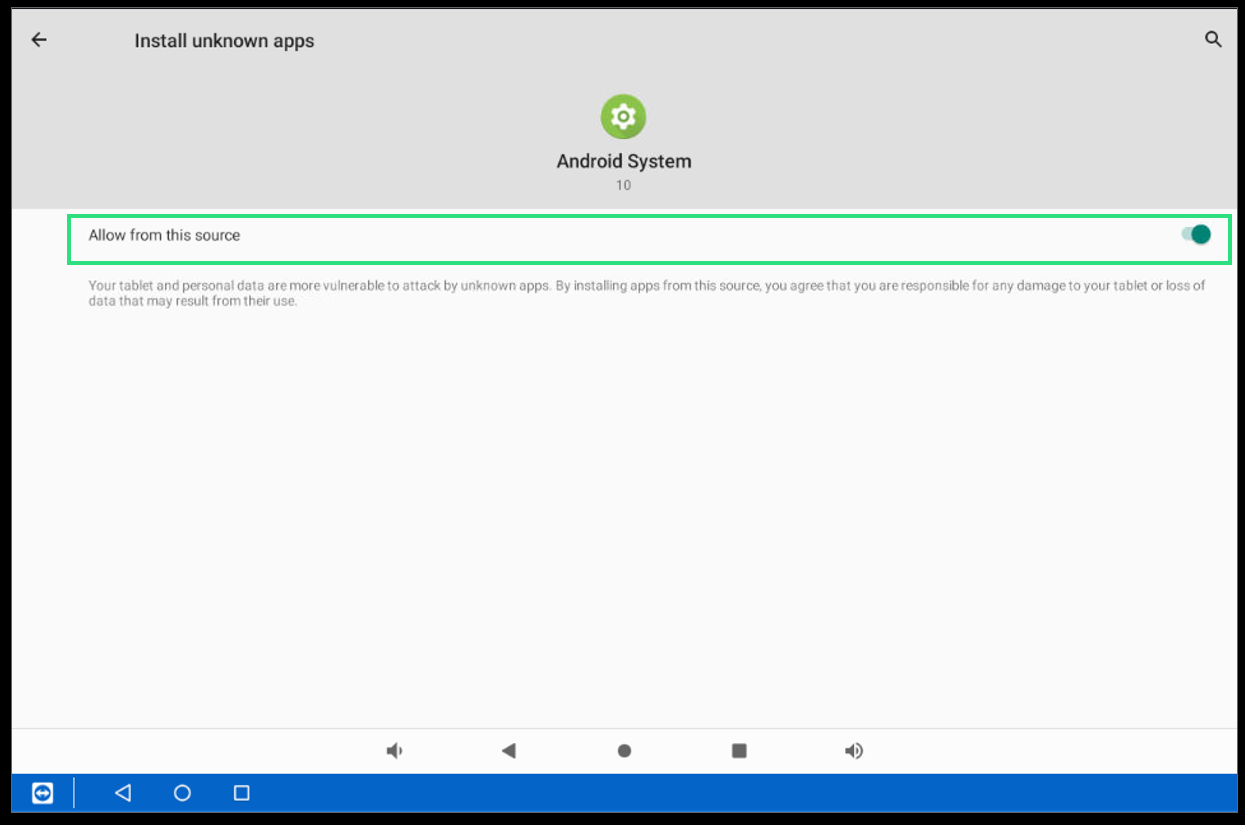Disable the Allow from this source switch
Viewport: 1245px width, 825px height.
click(1196, 235)
